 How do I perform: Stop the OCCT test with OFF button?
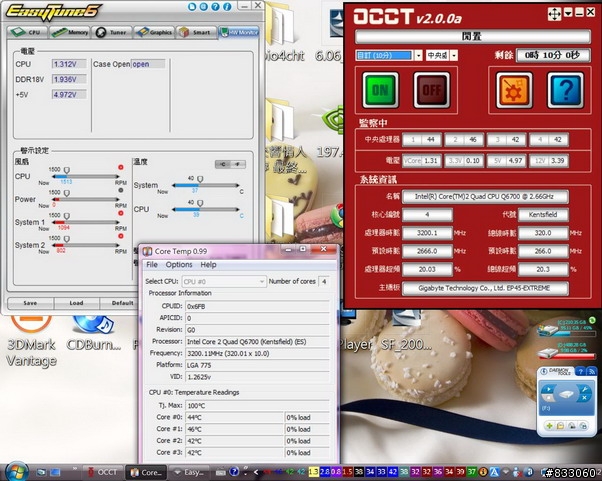pos(432,90)
